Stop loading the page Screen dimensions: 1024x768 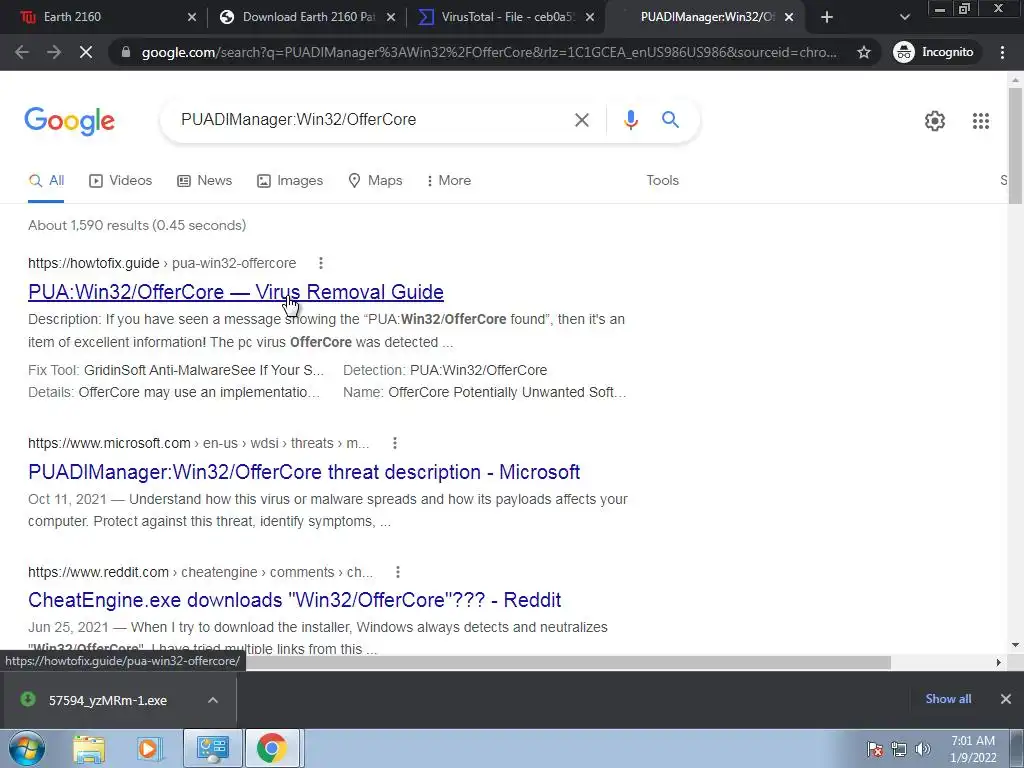tap(86, 52)
